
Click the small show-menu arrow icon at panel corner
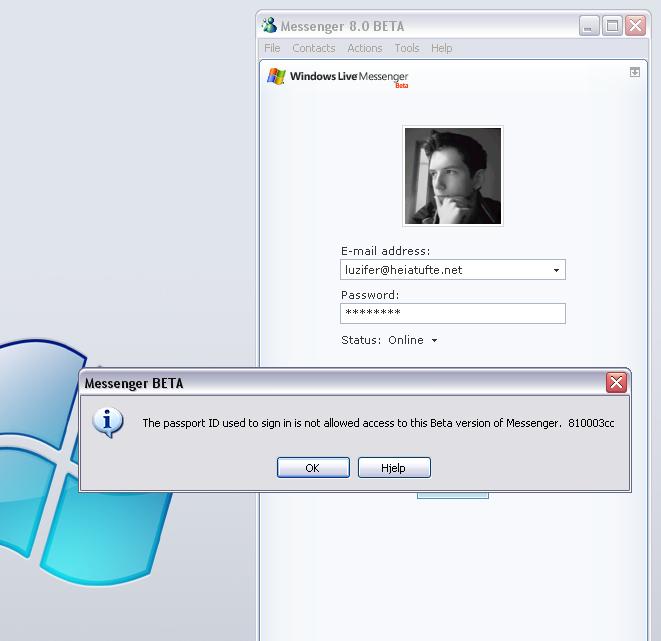(634, 72)
